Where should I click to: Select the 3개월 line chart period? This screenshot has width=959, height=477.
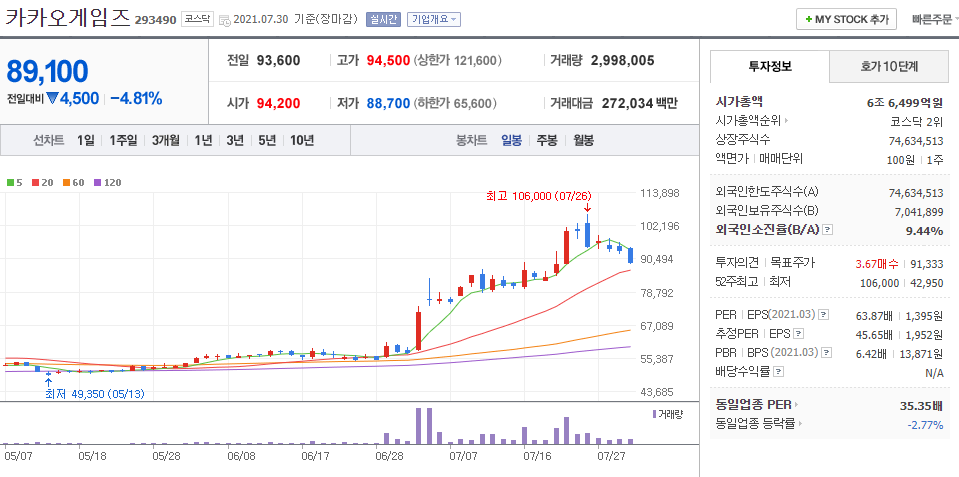pos(166,141)
